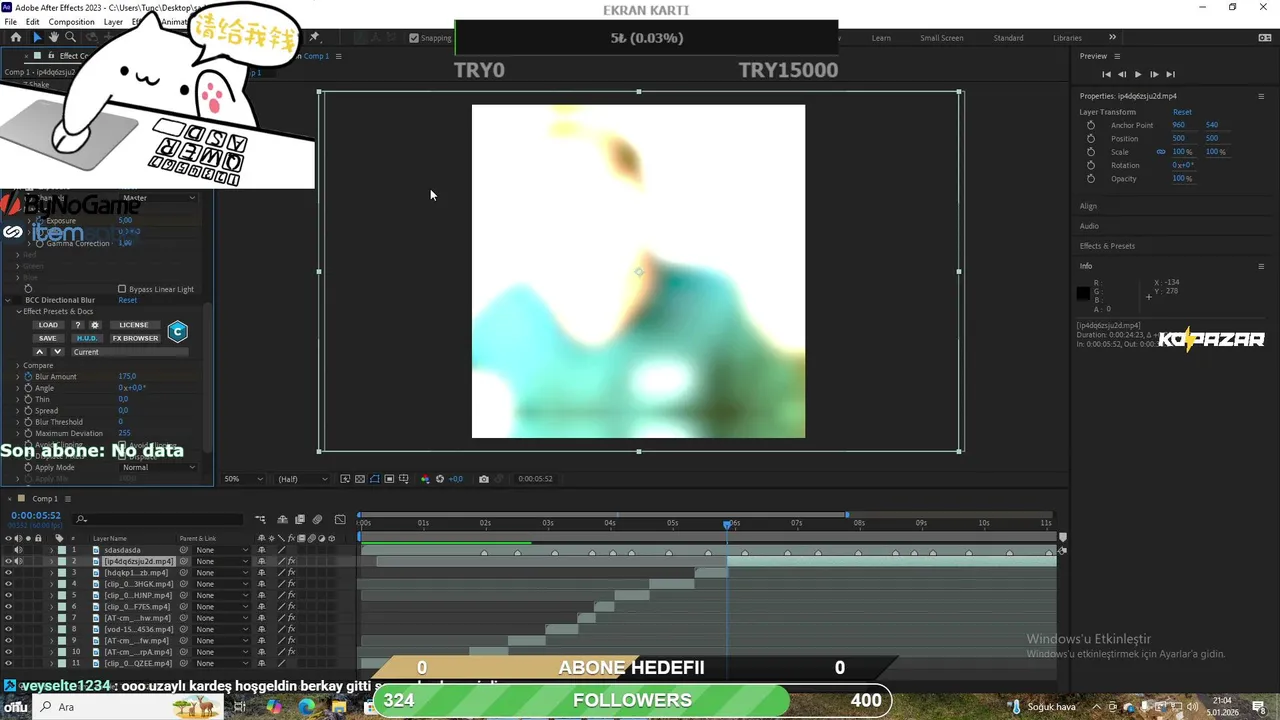1280x720 pixels.
Task: Open Properties panel menu
Action: pyautogui.click(x=1261, y=96)
